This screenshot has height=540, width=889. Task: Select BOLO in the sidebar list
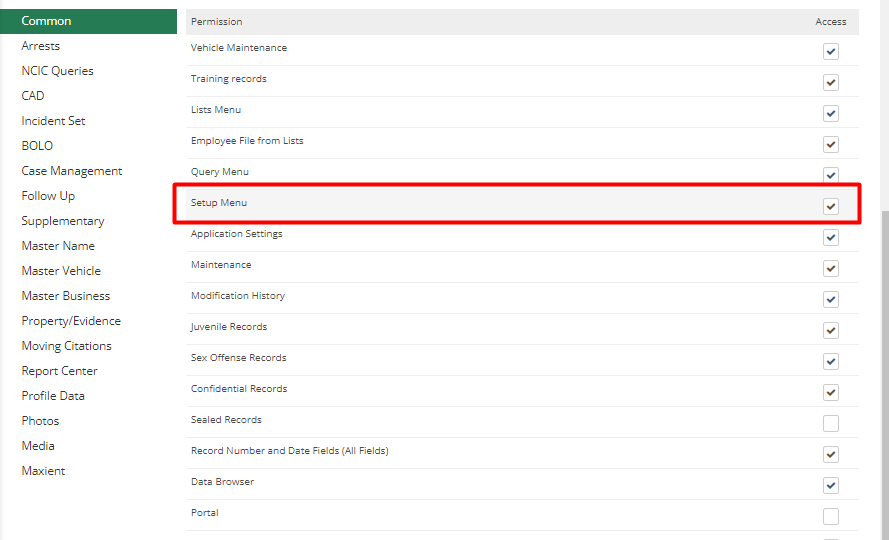tap(37, 146)
